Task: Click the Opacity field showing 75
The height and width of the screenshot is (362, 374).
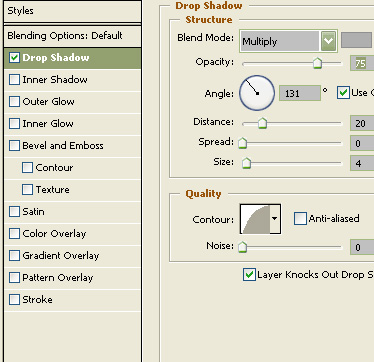Action: [x=362, y=63]
